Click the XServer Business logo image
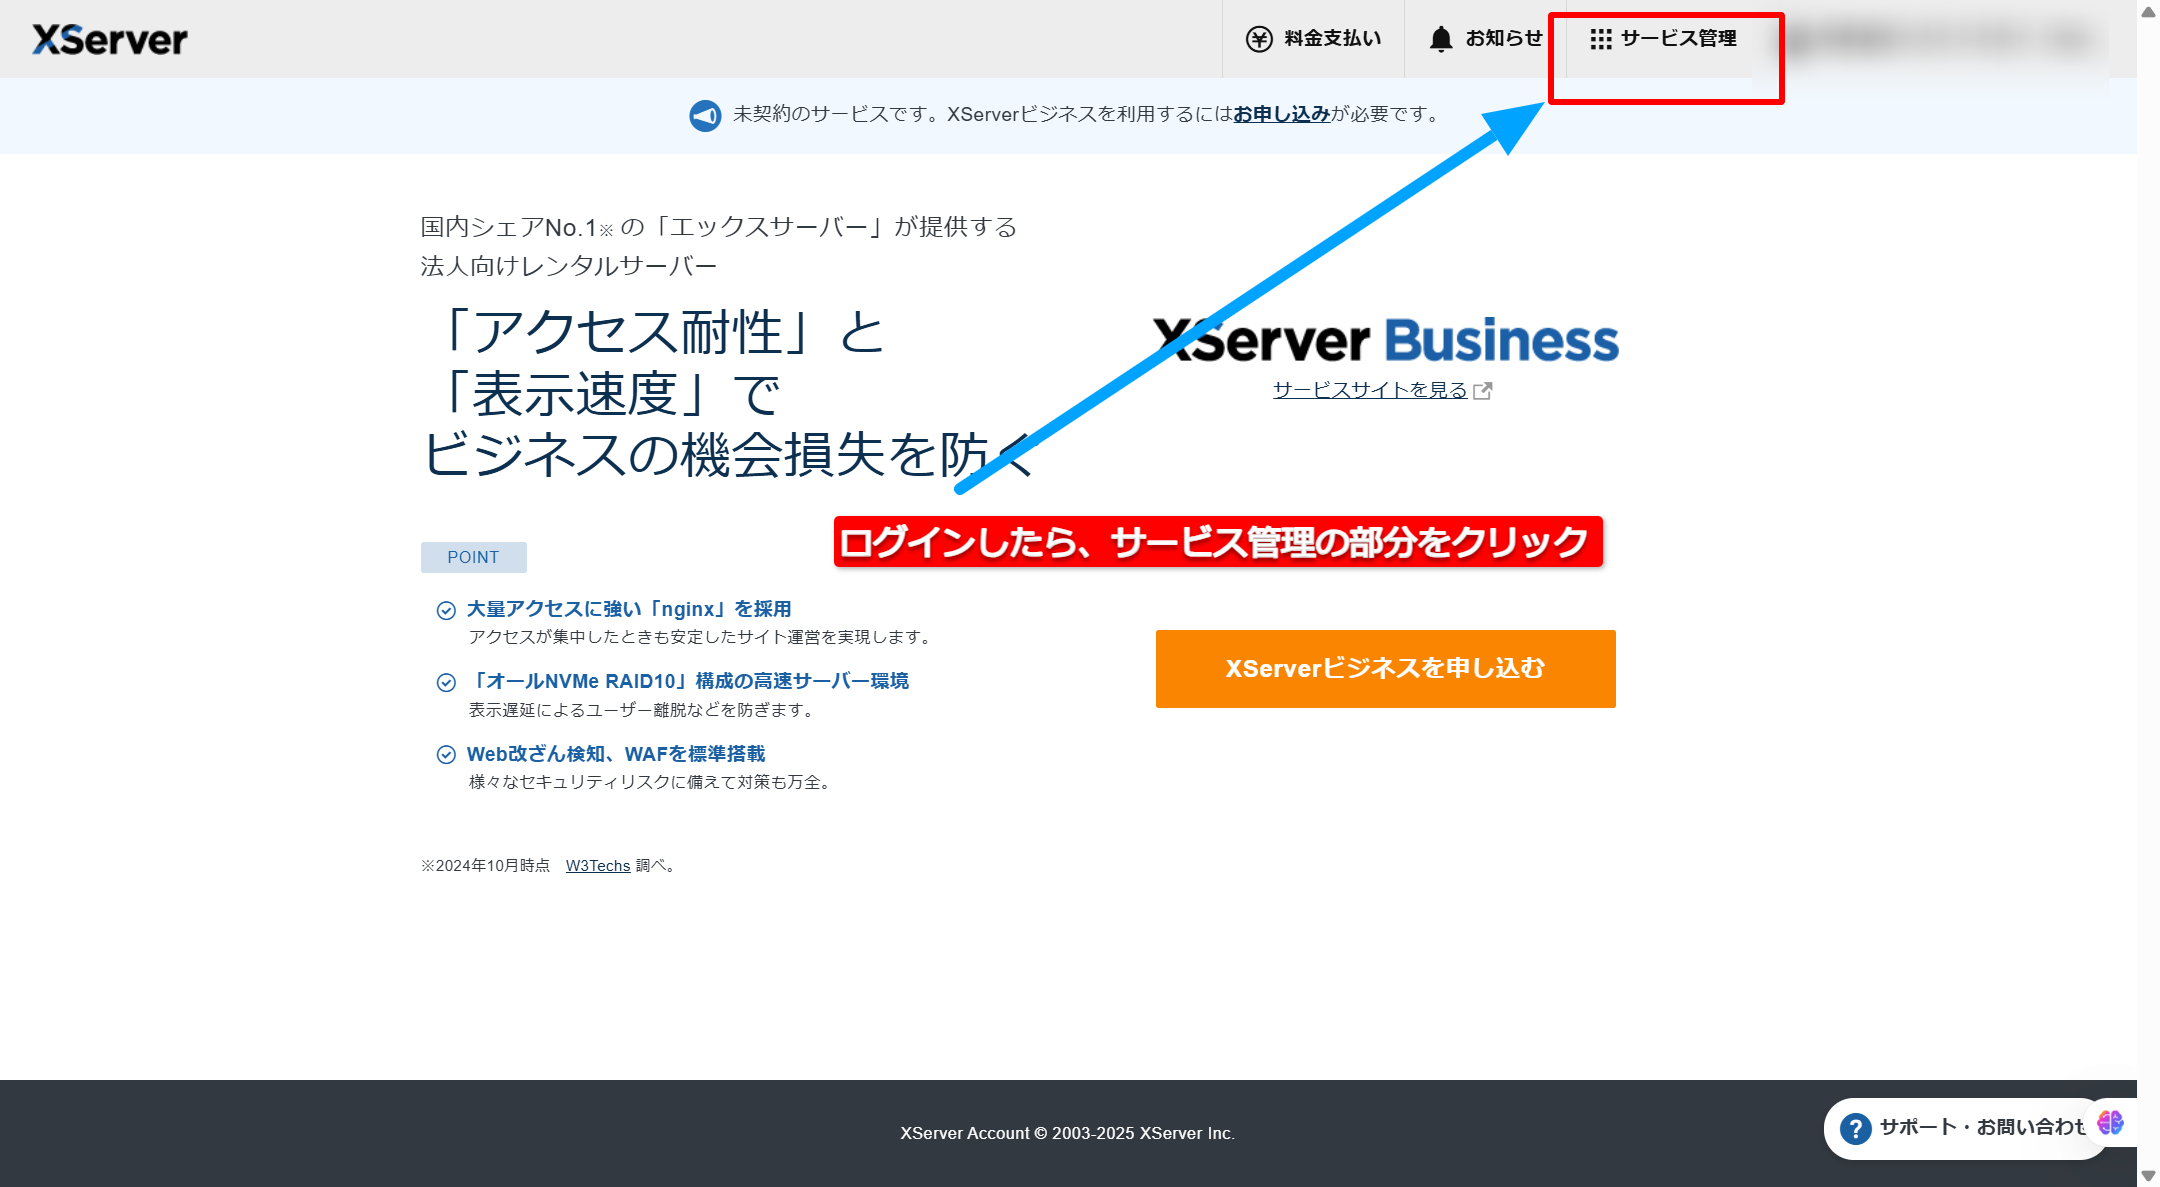The image size is (2160, 1187). click(x=1385, y=340)
